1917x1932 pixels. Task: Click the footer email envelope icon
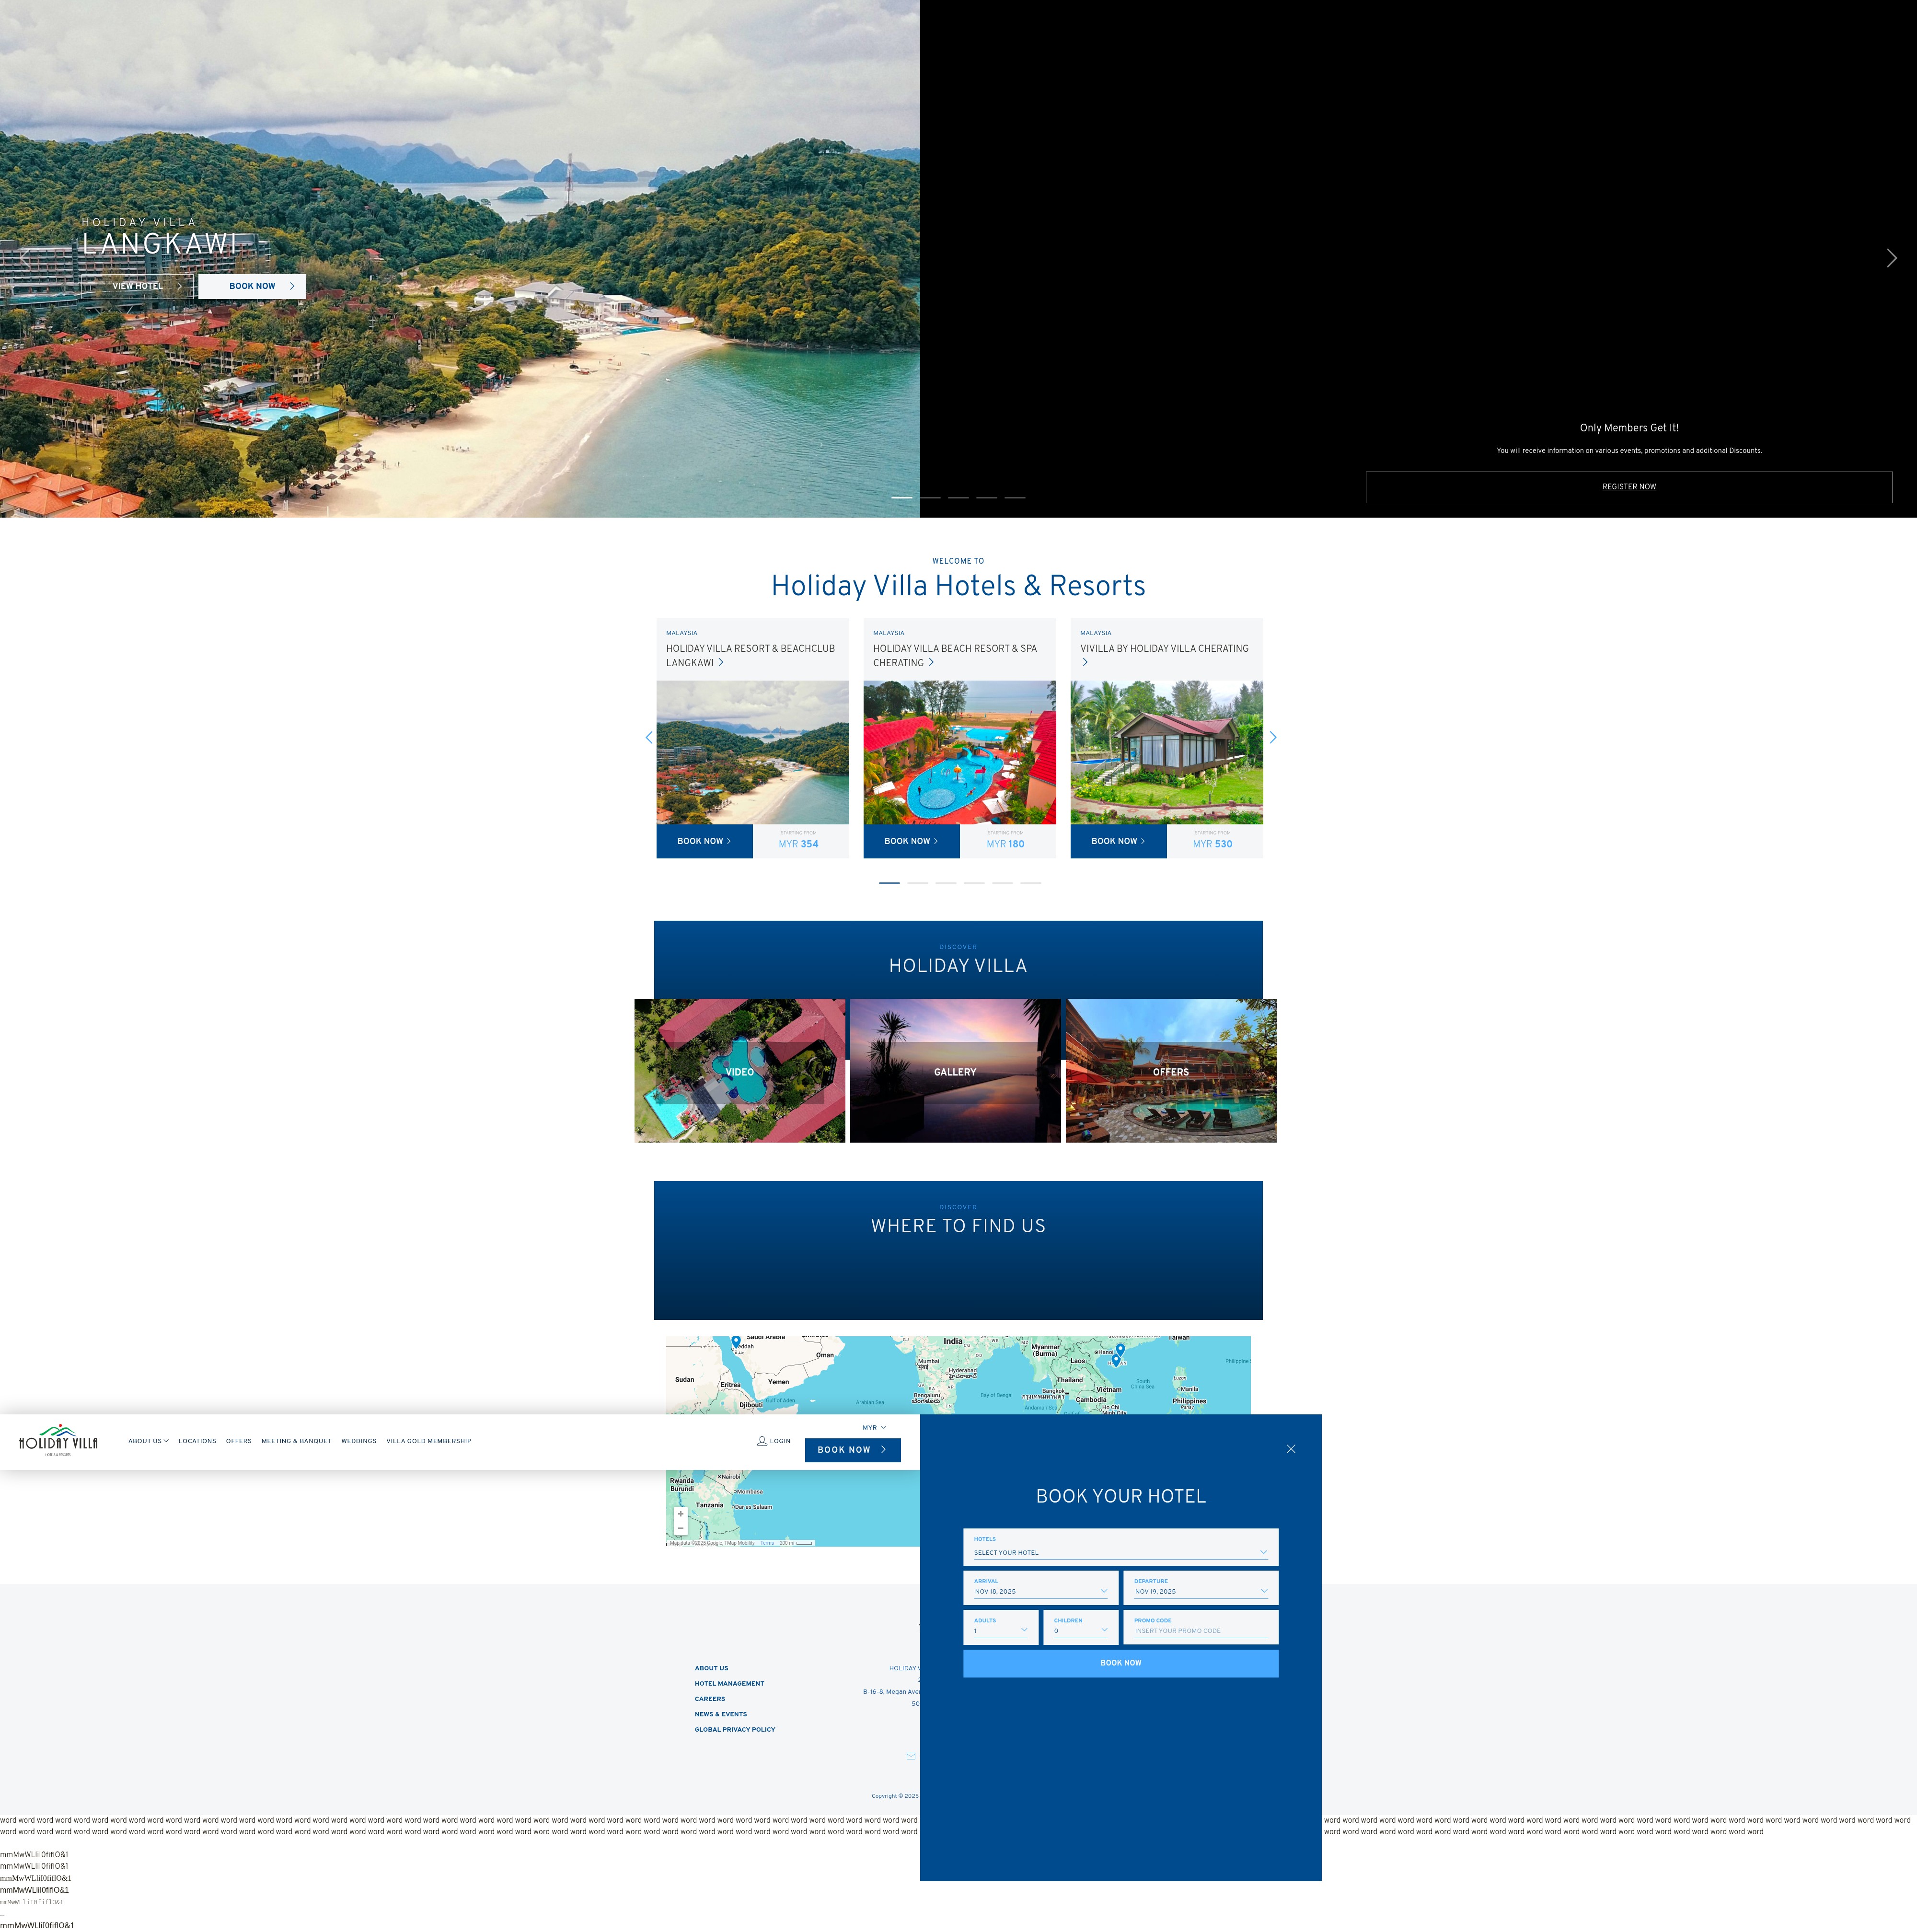tap(910, 1756)
